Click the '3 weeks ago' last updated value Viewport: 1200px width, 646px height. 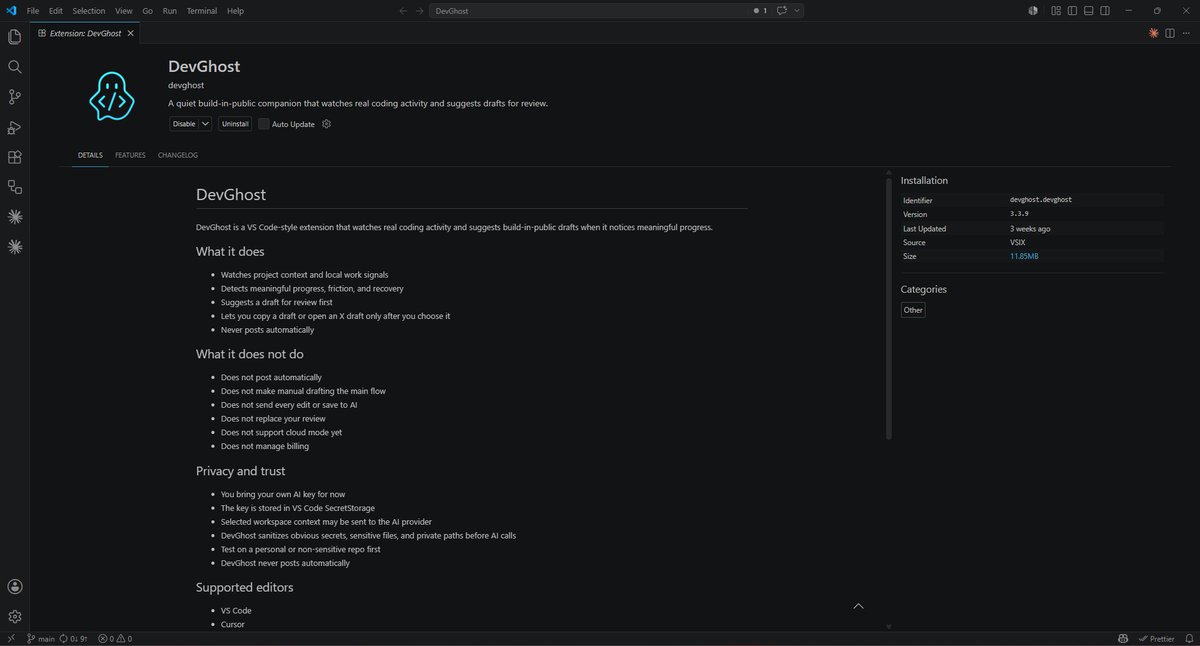click(1030, 228)
